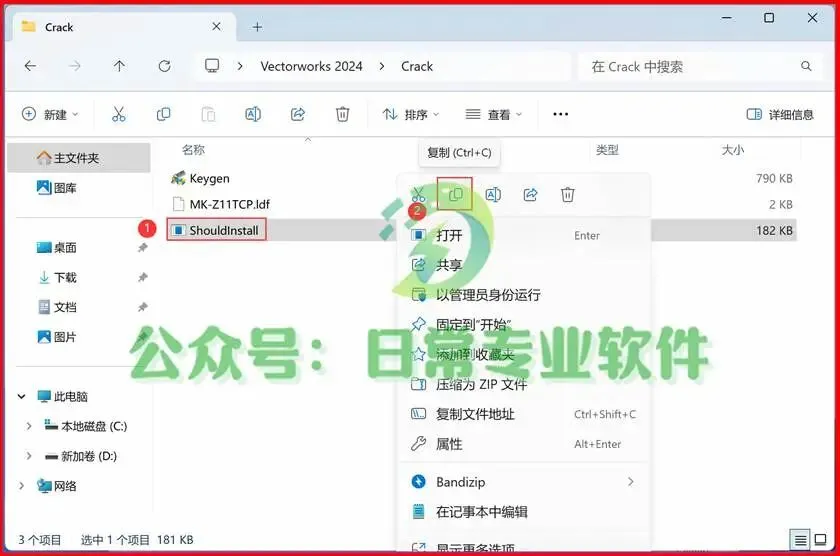Sort by the 大小 column header
Screen dimensions: 840x556
pos(732,149)
